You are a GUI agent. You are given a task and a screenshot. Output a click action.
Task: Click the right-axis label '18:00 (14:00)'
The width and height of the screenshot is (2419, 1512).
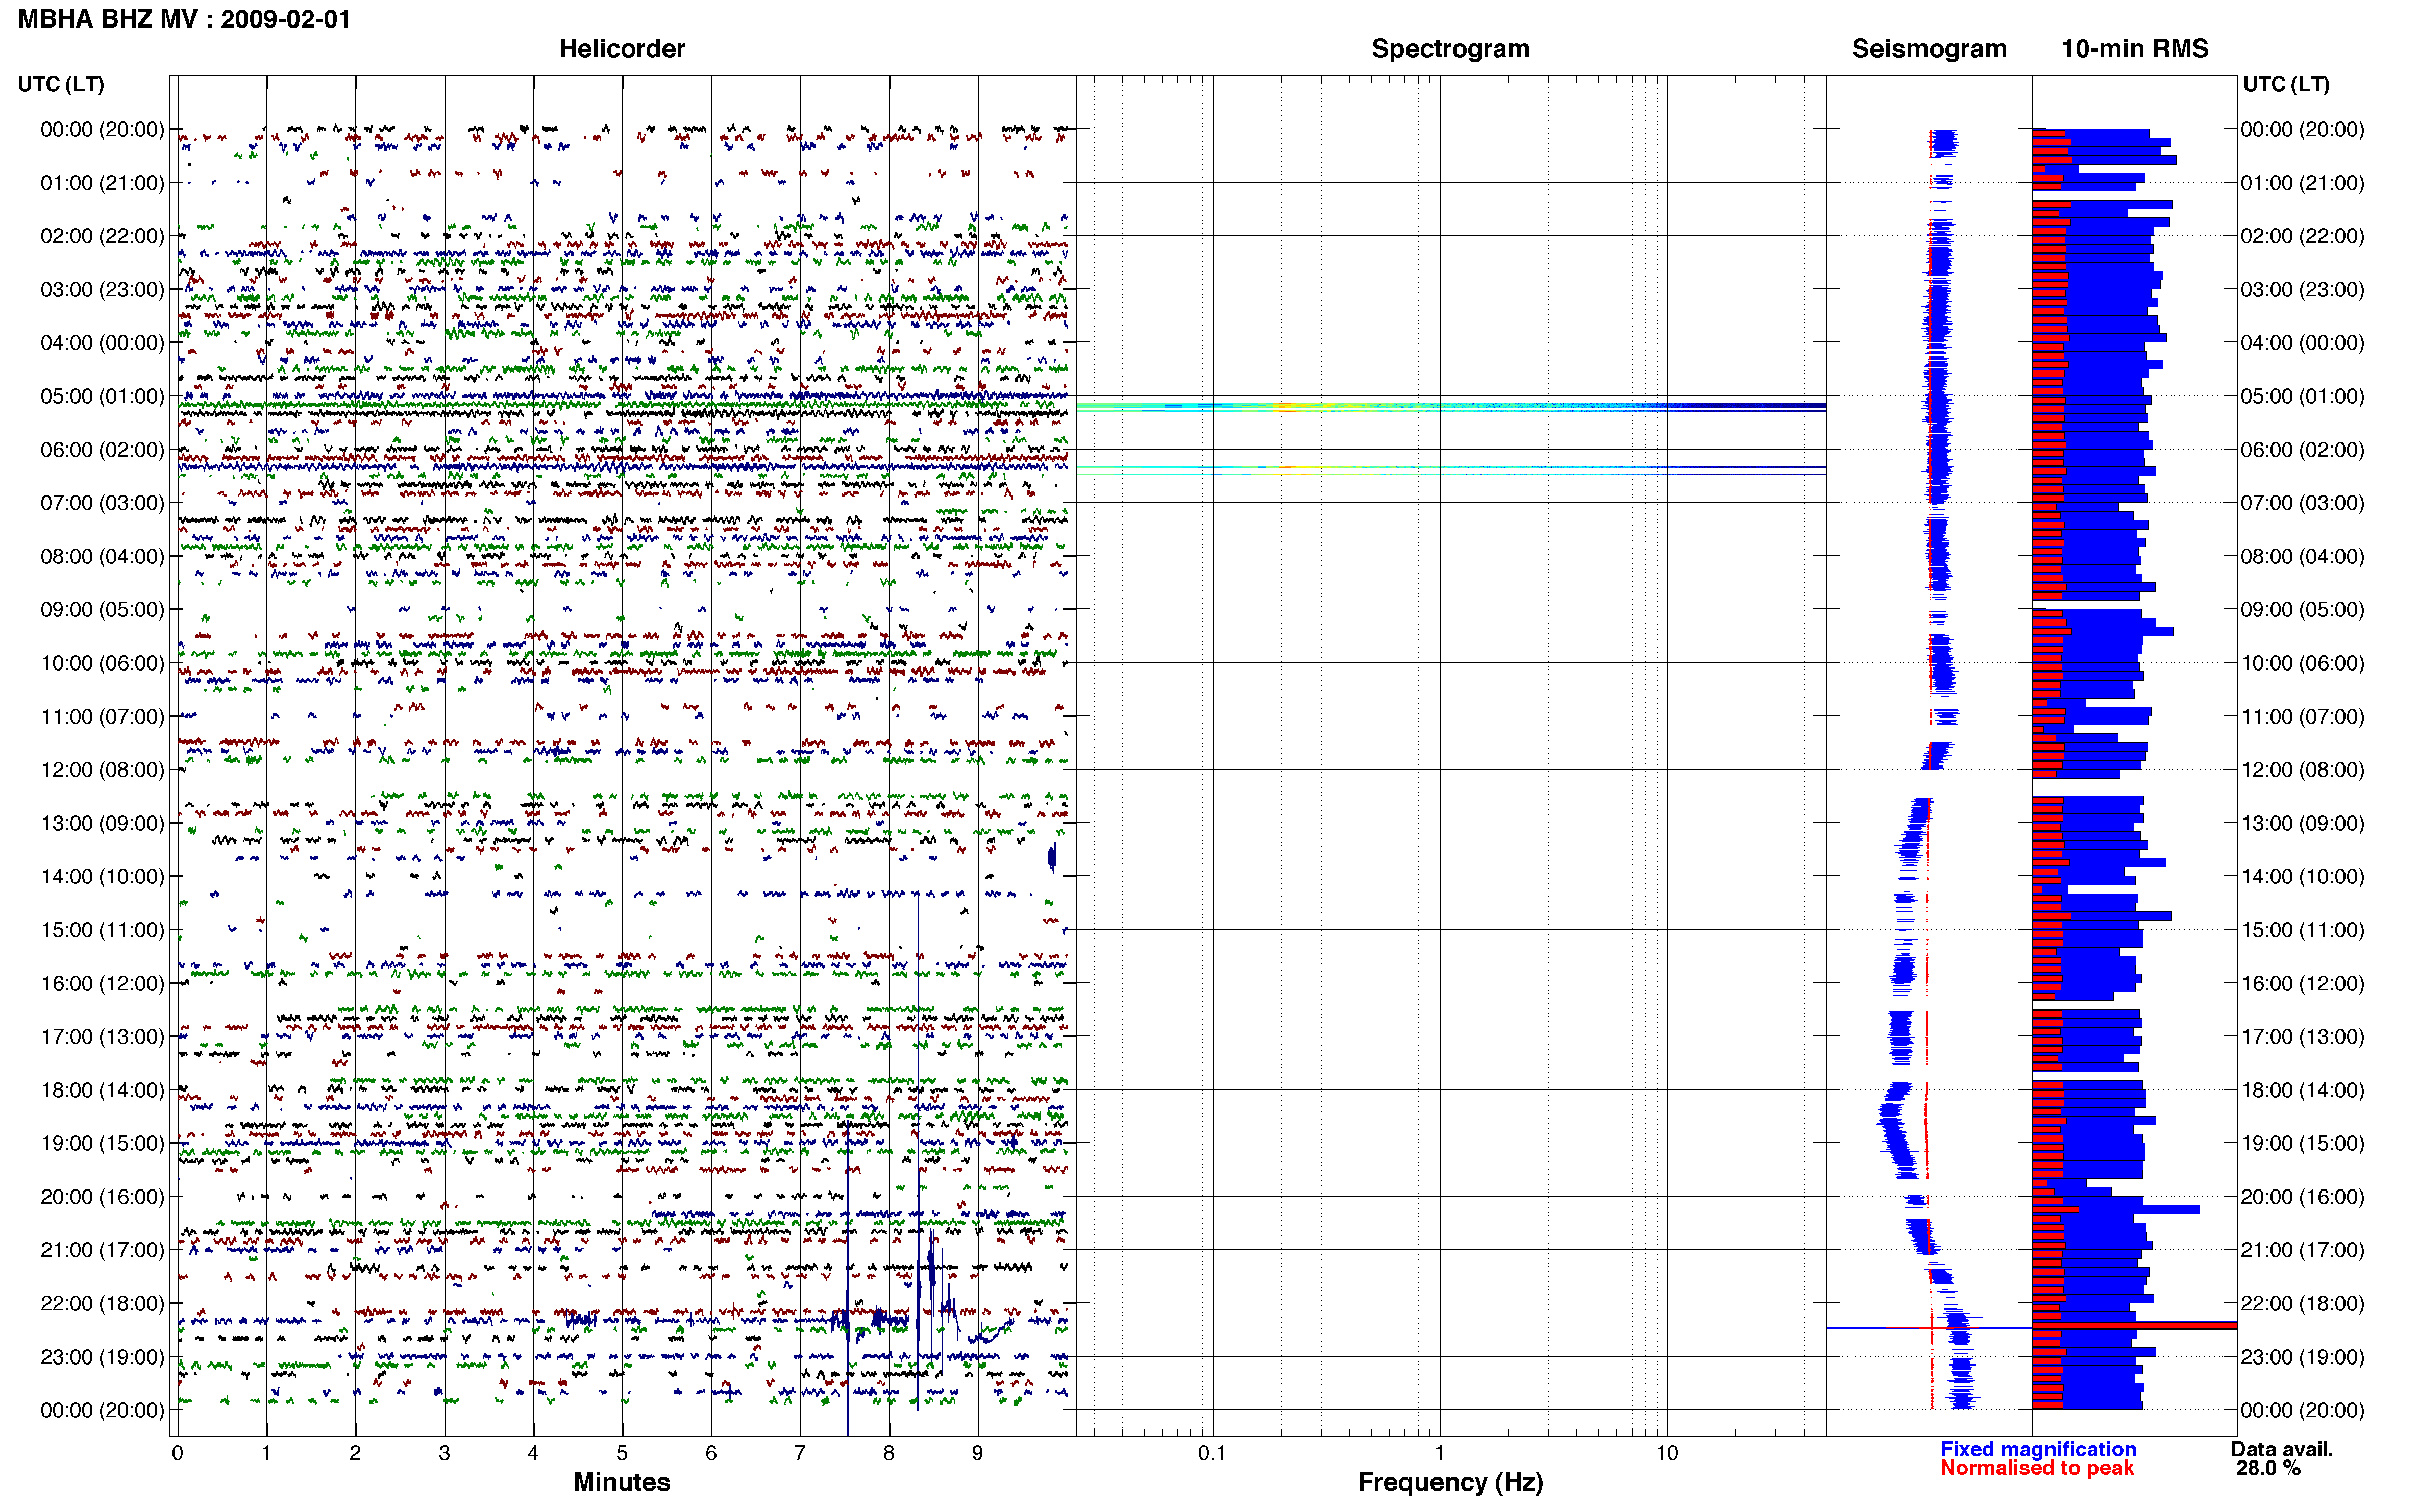(2302, 1090)
